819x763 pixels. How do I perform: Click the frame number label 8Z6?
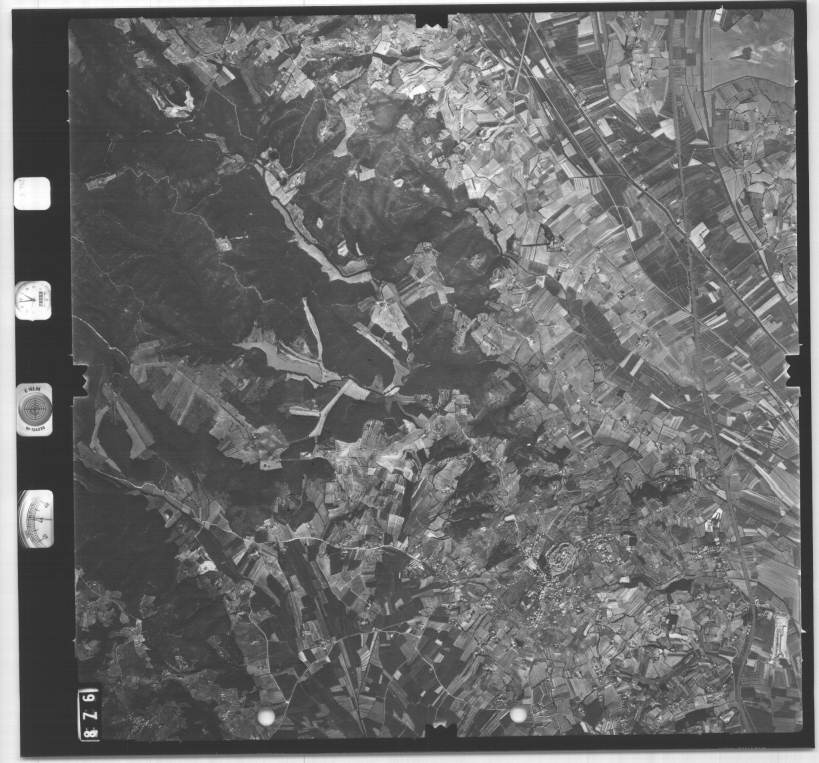click(89, 713)
